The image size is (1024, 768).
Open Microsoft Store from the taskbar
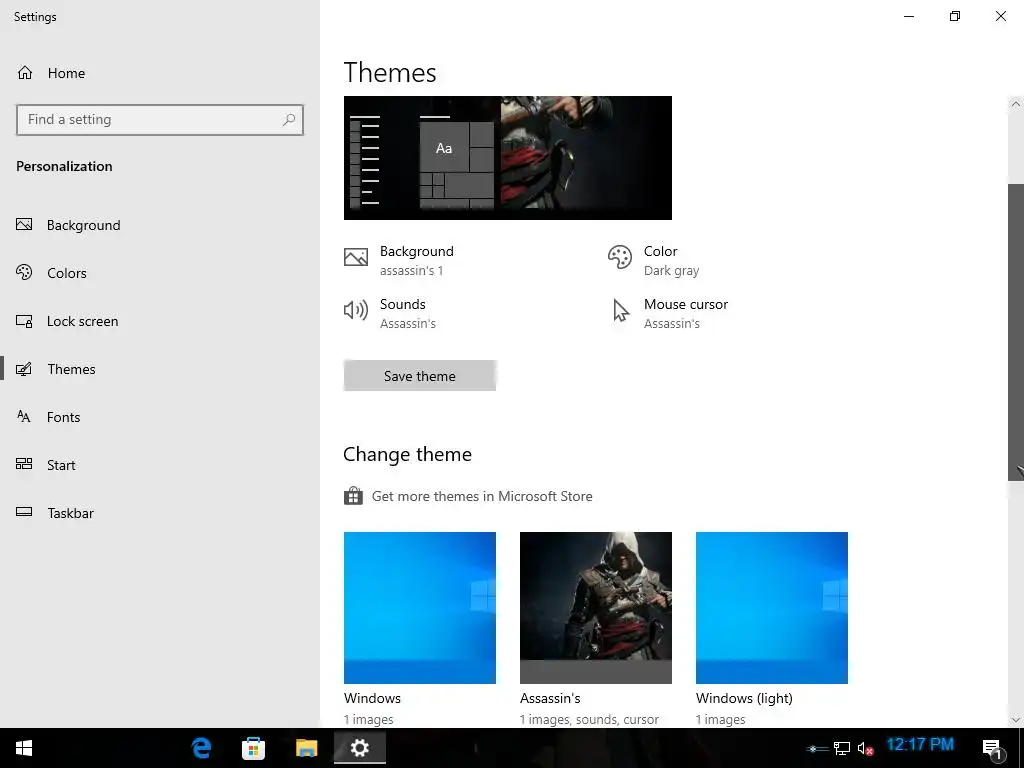coord(253,748)
